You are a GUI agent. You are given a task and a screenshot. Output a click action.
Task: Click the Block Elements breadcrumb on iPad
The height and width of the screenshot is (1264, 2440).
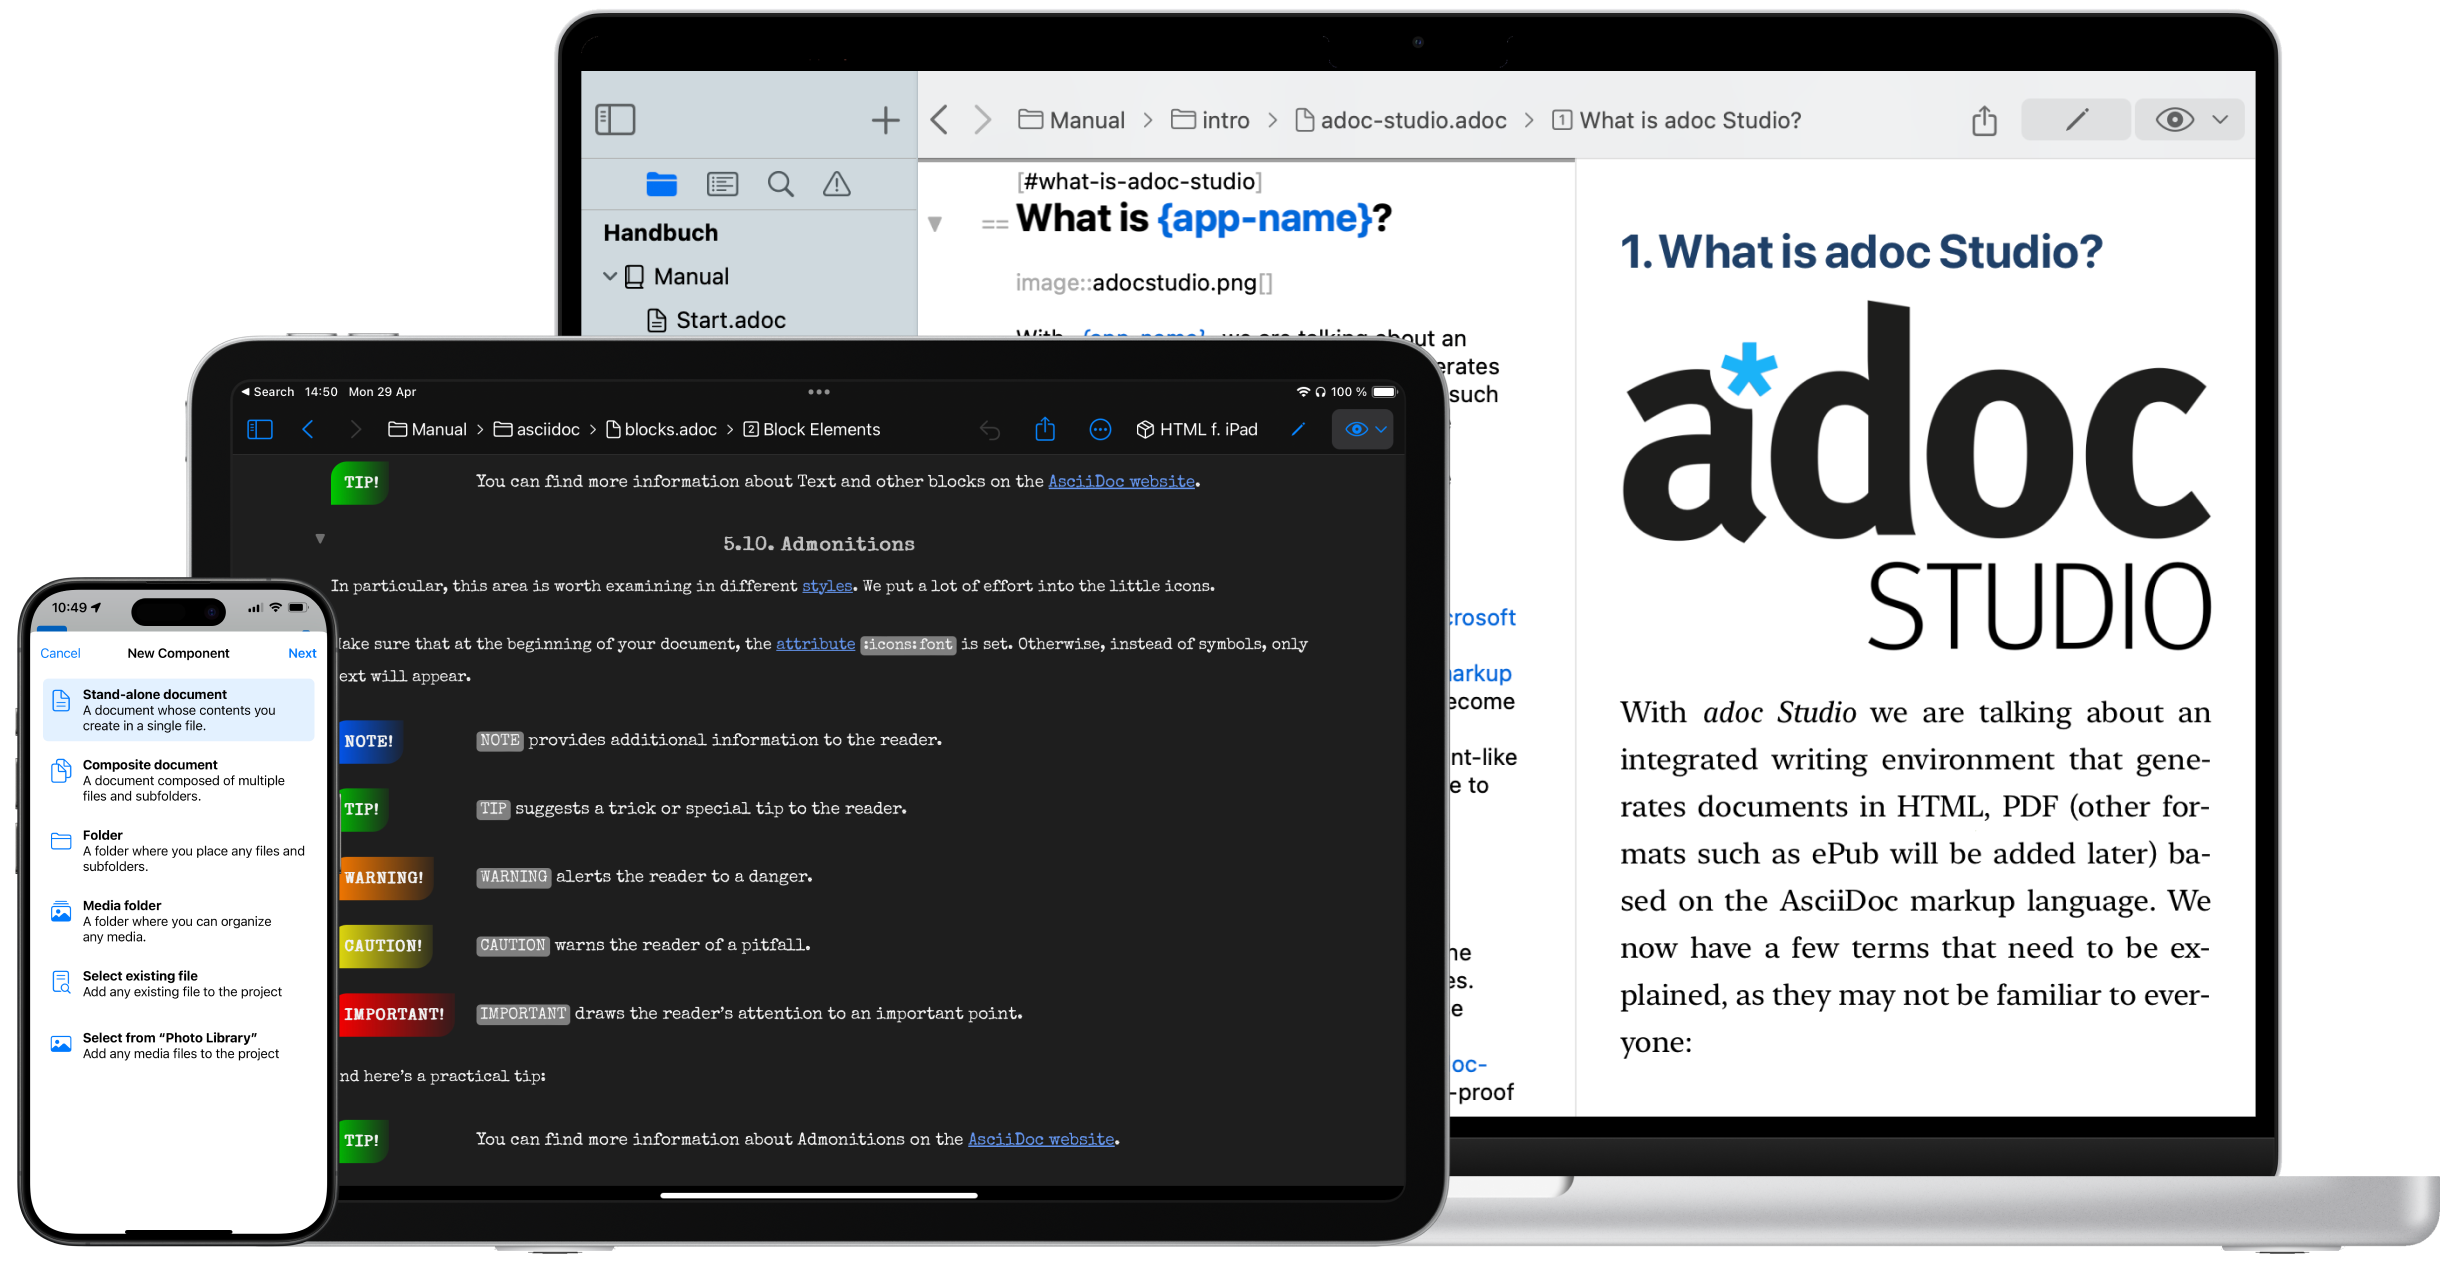[812, 430]
